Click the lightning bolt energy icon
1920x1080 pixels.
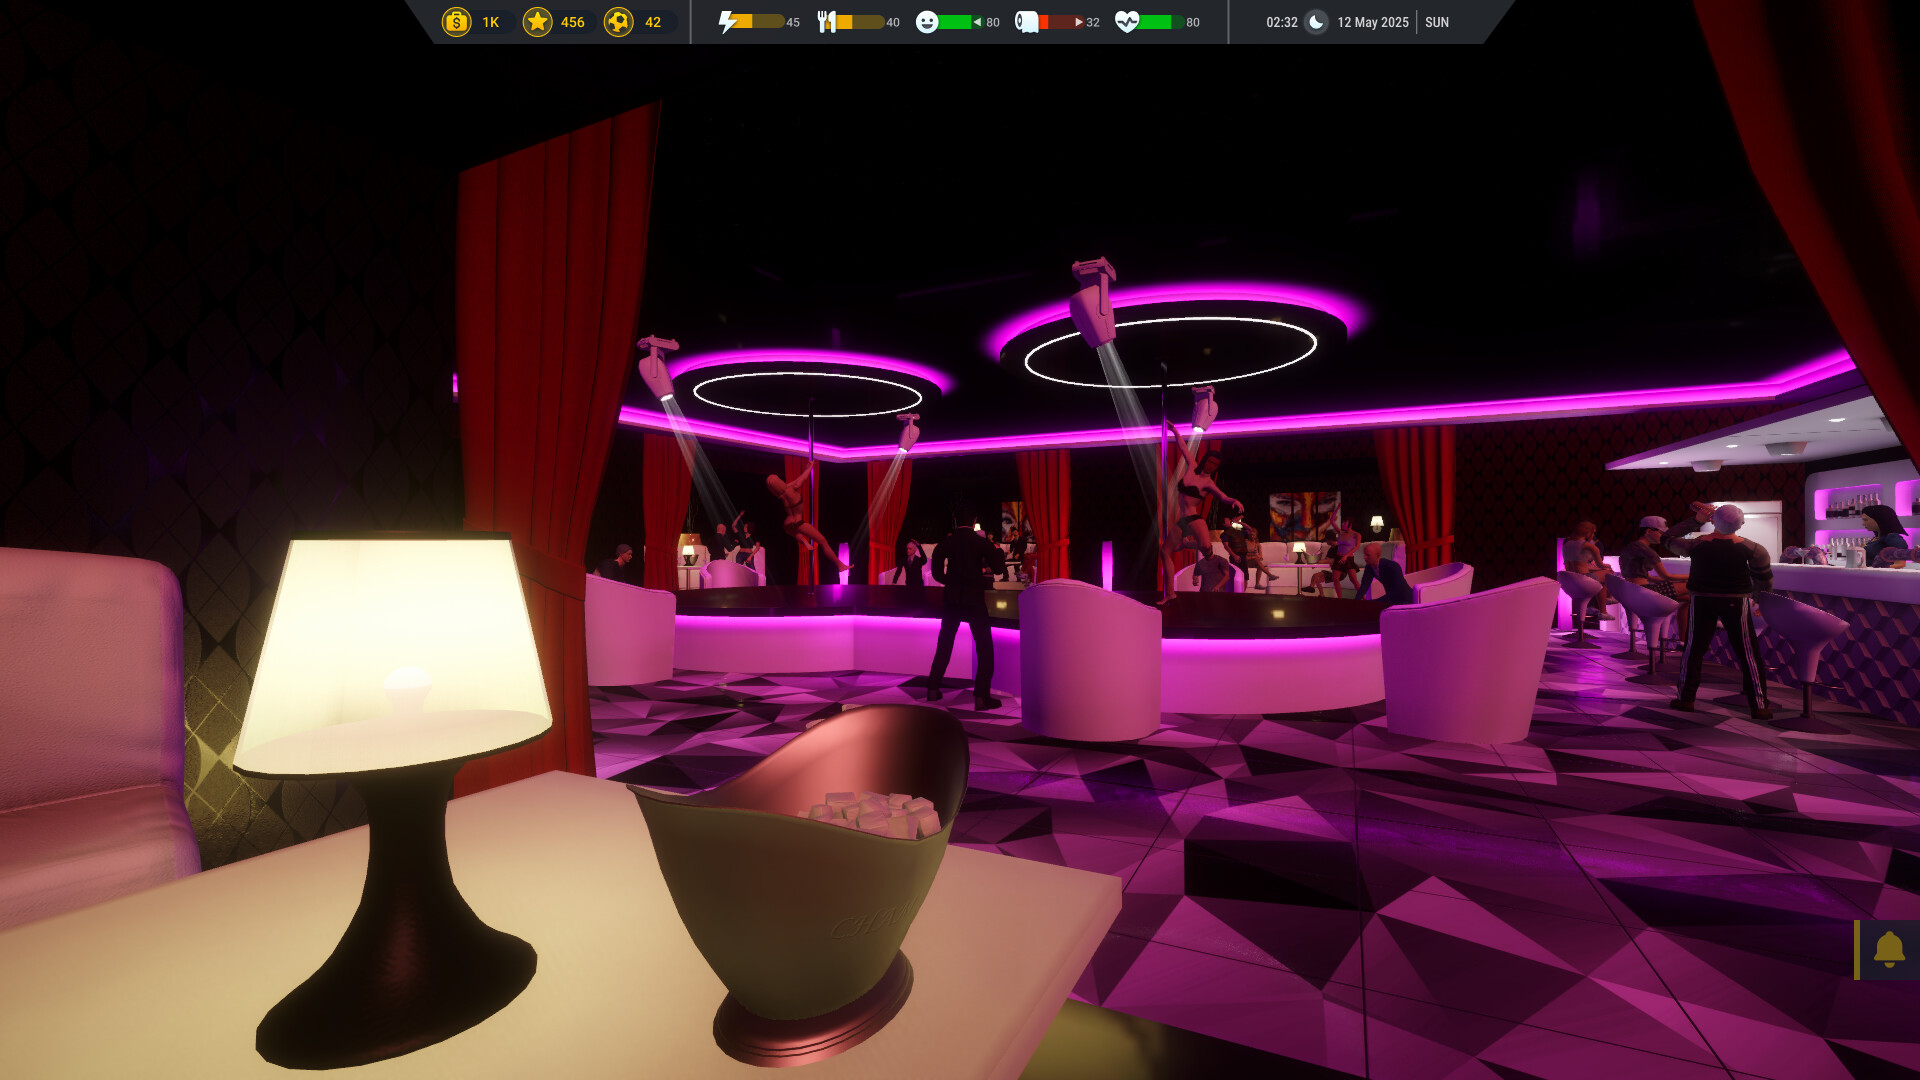click(x=729, y=20)
